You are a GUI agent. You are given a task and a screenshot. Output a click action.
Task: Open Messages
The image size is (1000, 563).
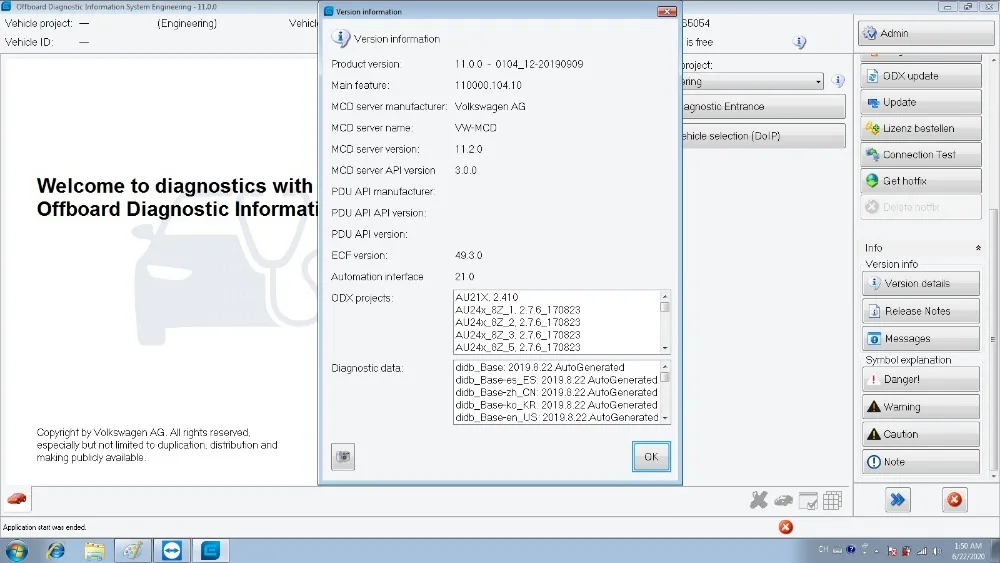pyautogui.click(x=921, y=339)
